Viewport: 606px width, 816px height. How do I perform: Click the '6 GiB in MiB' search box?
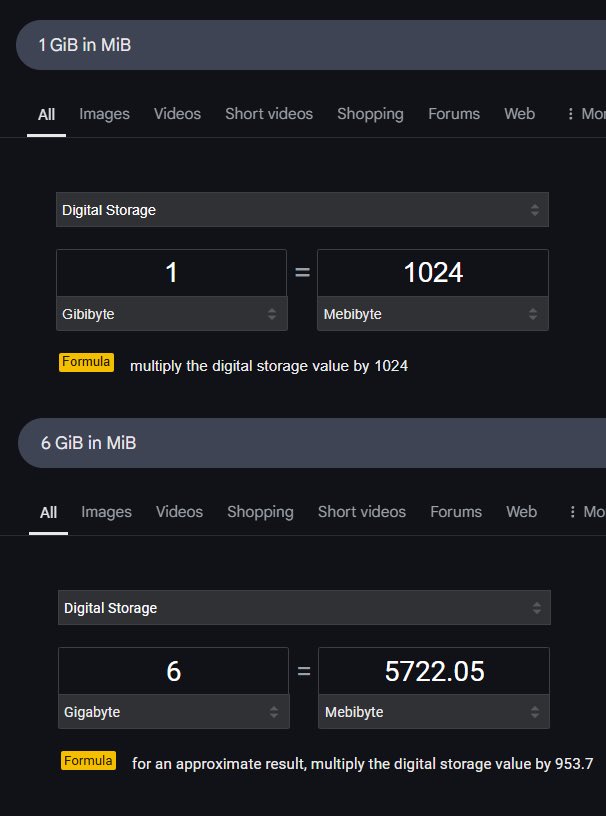point(312,443)
